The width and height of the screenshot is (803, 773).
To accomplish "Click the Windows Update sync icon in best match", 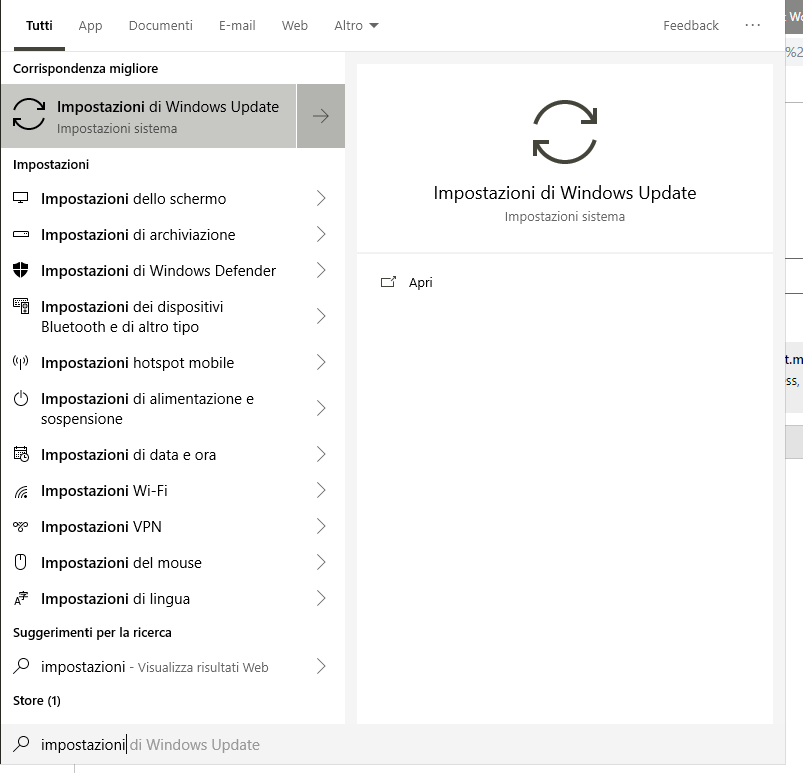I will pos(29,115).
